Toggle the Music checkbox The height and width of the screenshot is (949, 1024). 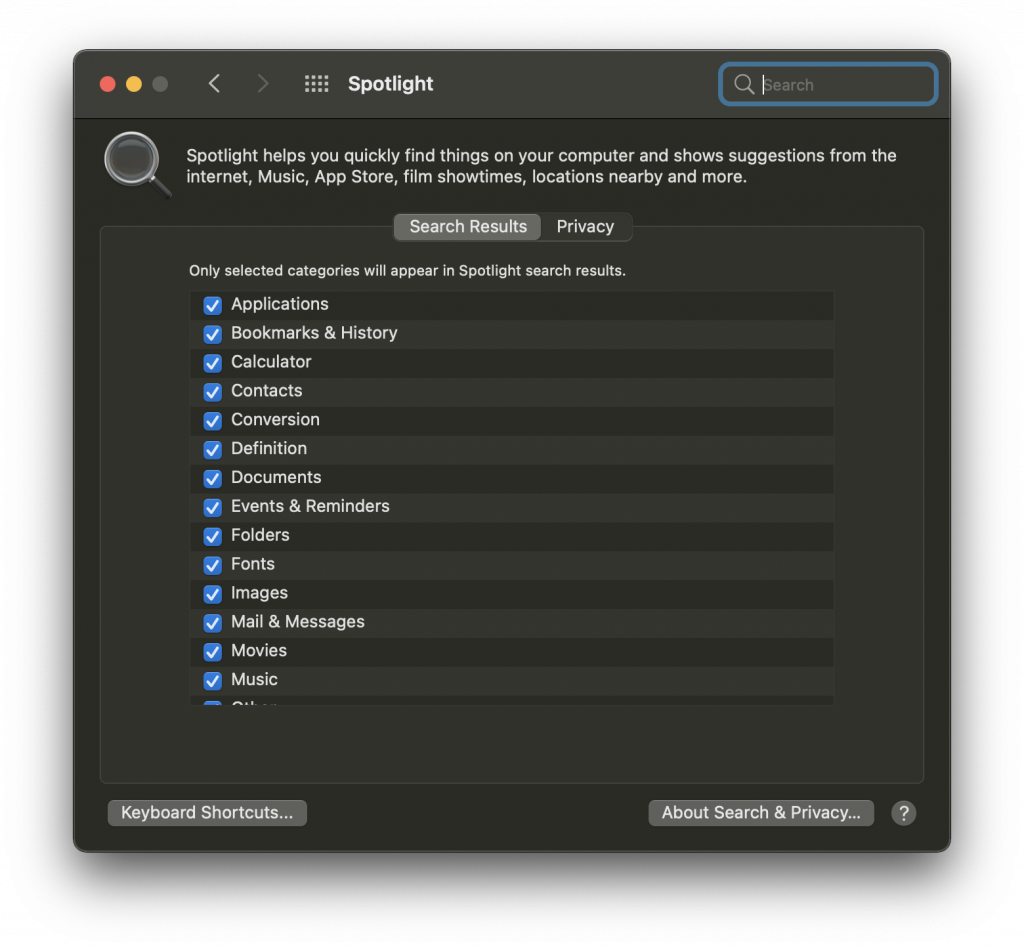pos(212,681)
